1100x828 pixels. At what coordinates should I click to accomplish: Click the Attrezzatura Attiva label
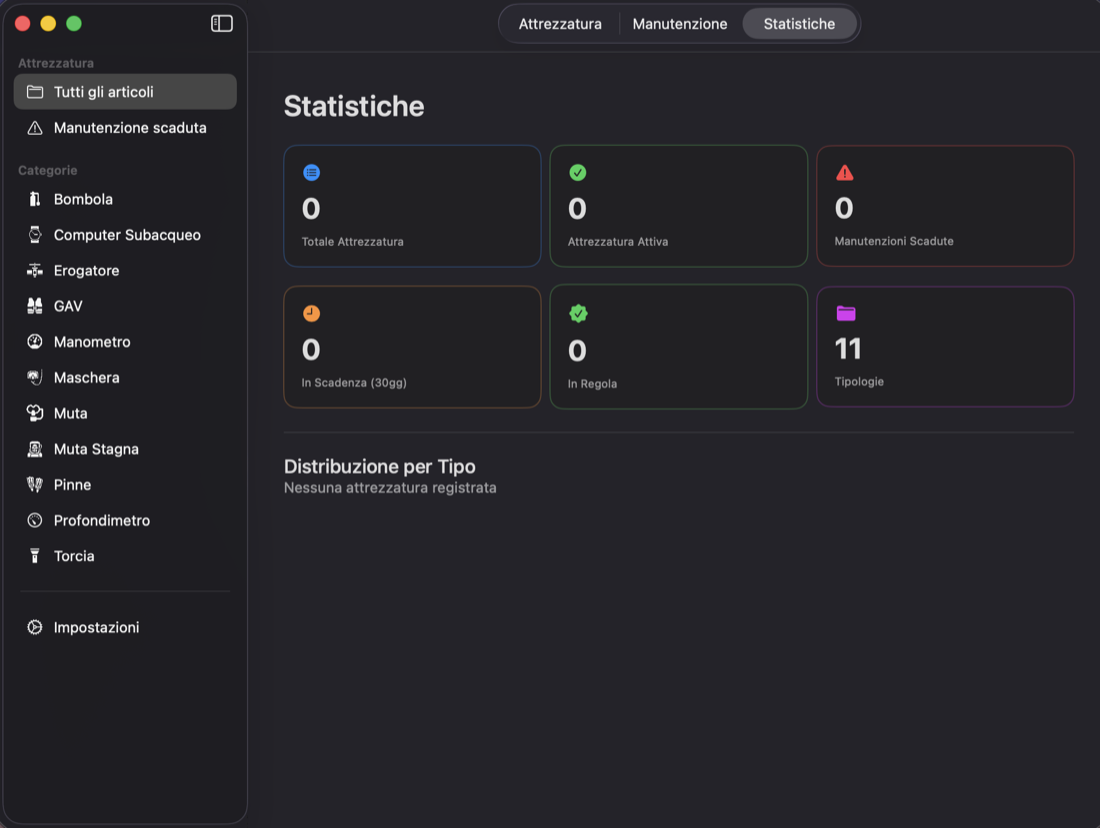click(x=617, y=241)
